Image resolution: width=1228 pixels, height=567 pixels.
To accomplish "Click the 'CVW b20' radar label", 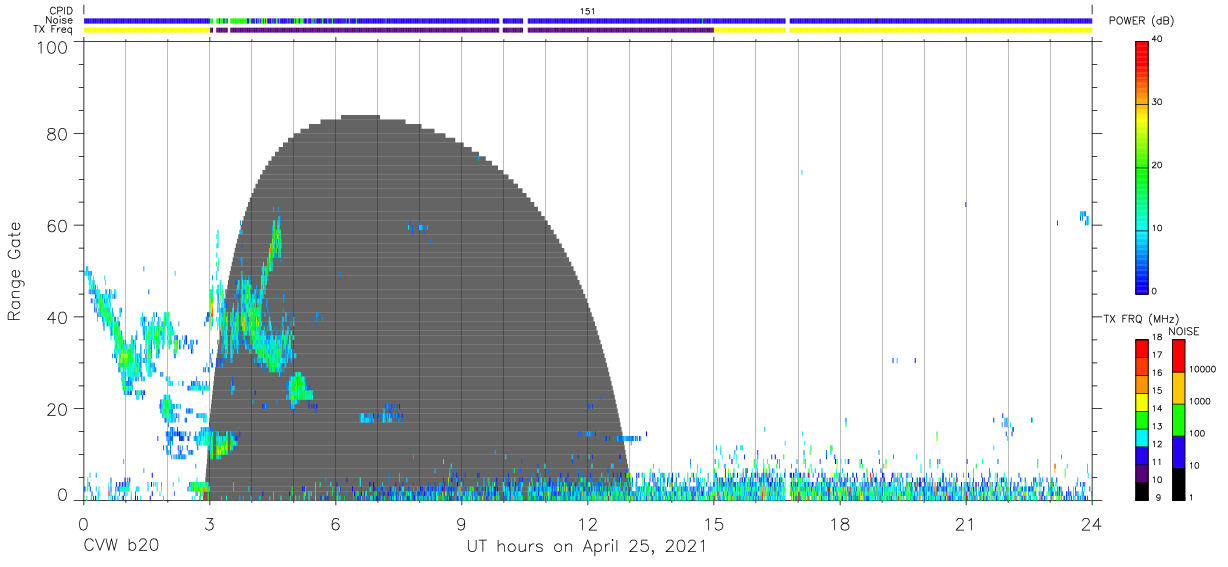I will tap(120, 547).
